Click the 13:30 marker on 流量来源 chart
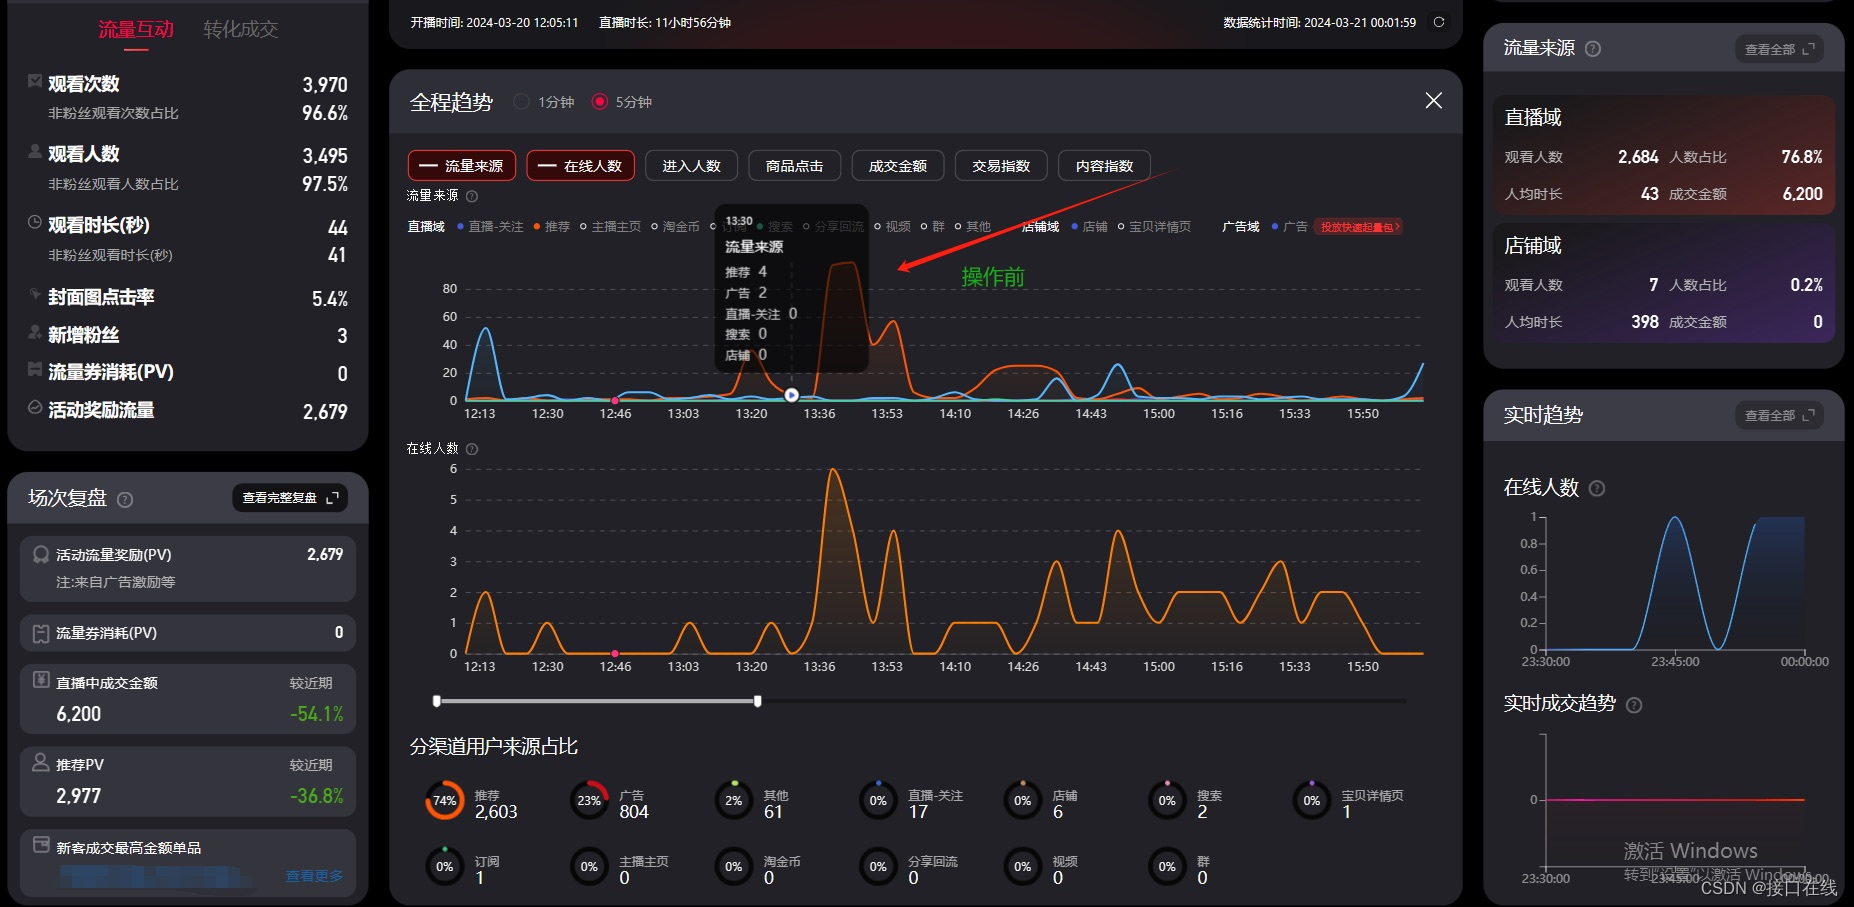Image resolution: width=1854 pixels, height=907 pixels. tap(791, 395)
